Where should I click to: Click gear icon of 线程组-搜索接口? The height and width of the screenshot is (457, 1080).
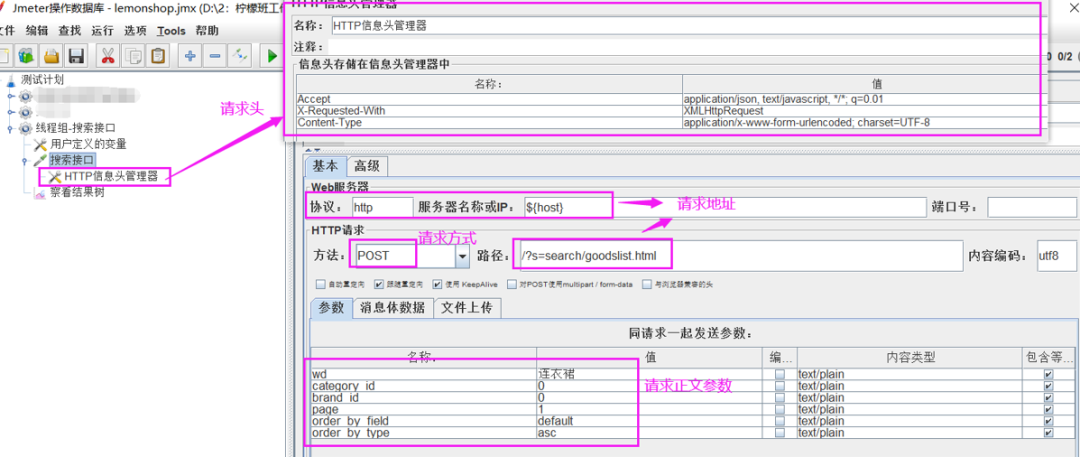[25, 129]
